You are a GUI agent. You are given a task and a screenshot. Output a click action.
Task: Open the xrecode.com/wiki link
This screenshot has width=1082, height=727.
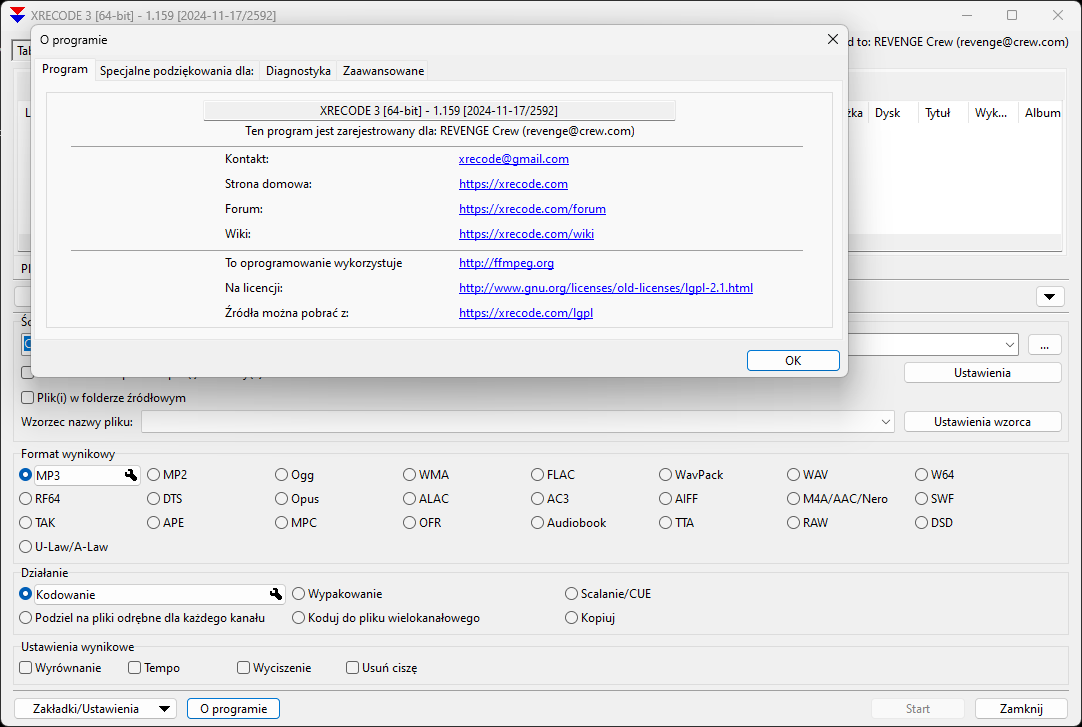point(527,234)
